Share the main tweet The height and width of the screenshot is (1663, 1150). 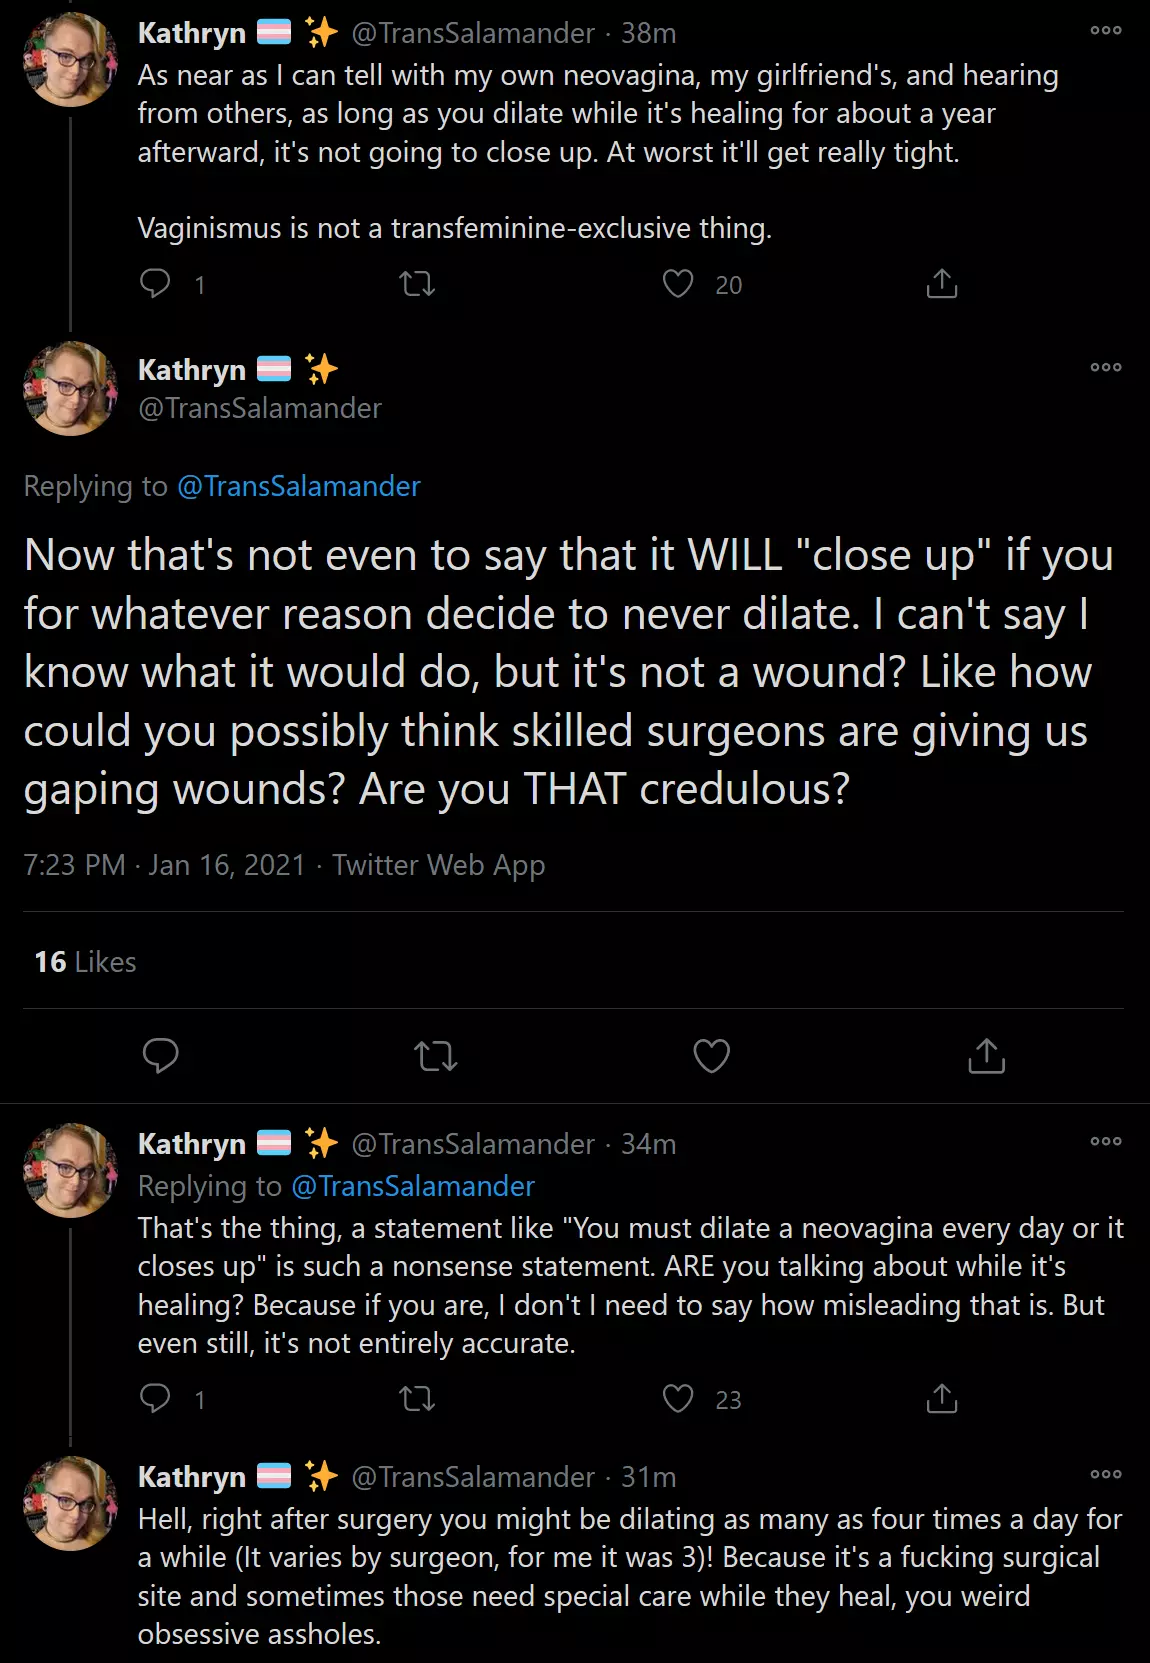click(986, 1055)
